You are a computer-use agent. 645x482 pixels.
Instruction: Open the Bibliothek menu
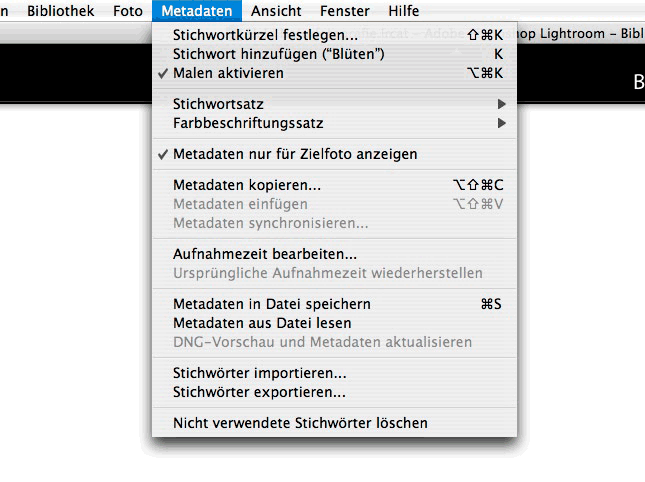[x=60, y=11]
